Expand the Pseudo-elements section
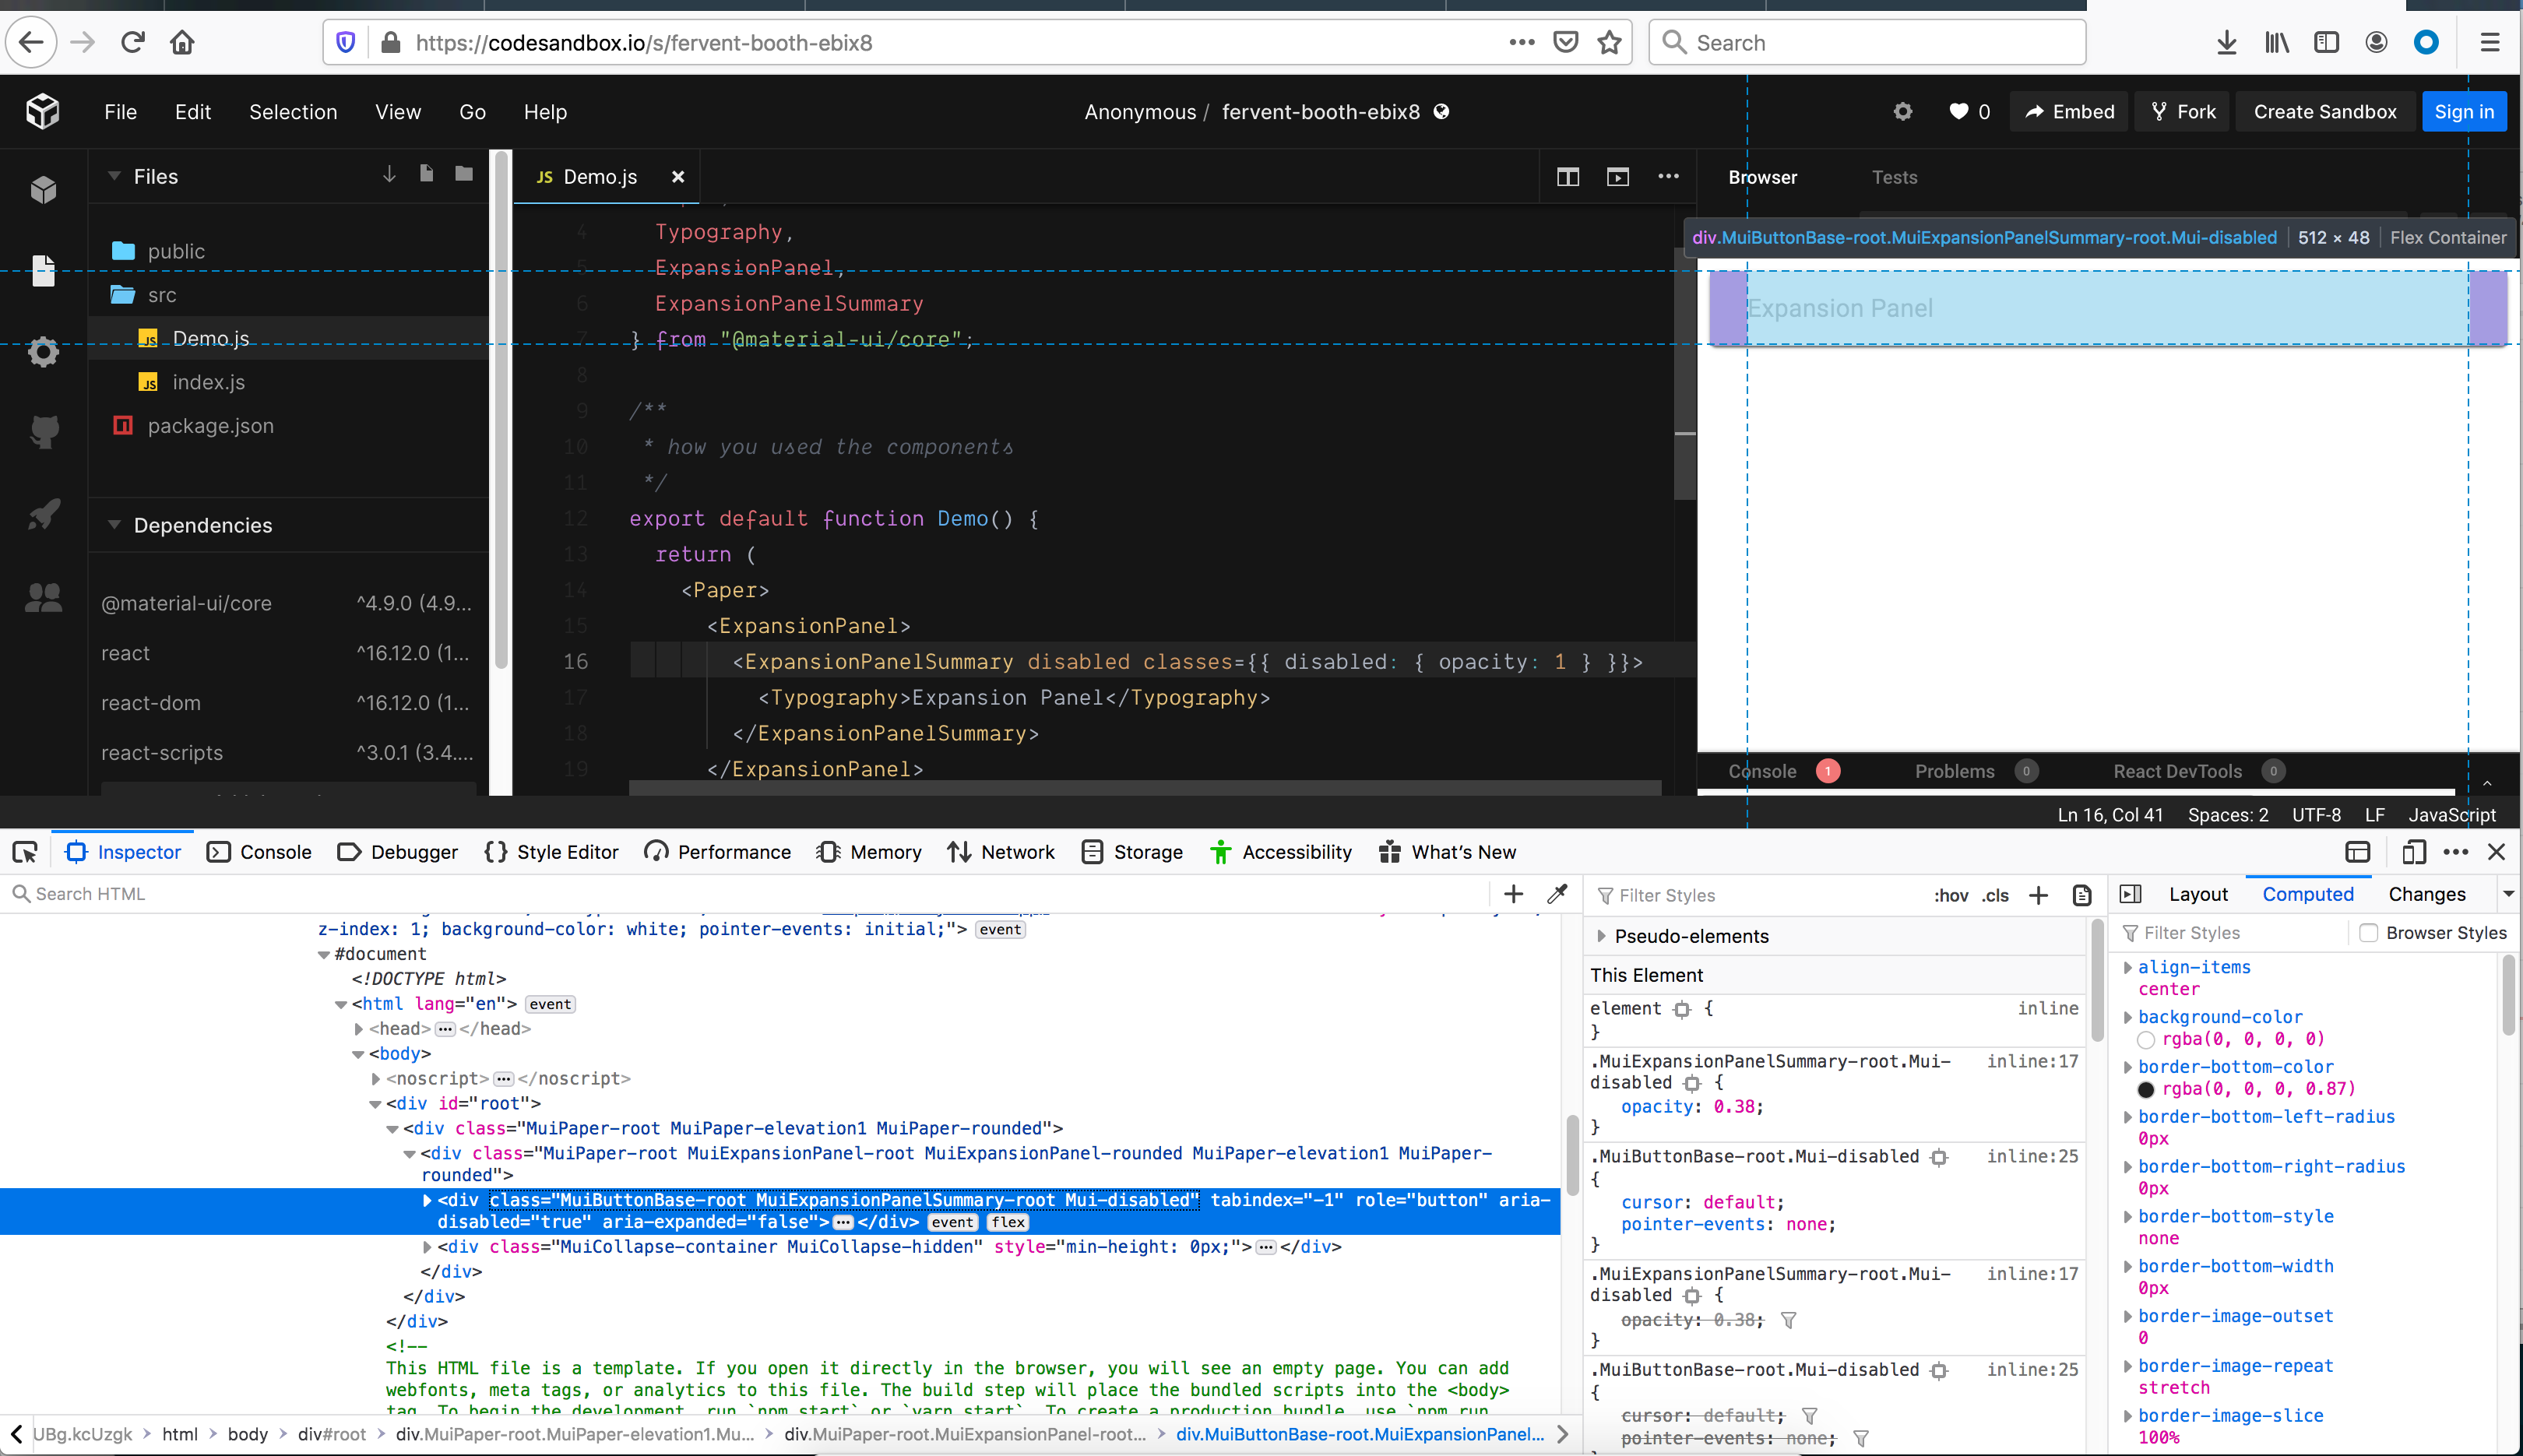The width and height of the screenshot is (2523, 1456). pyautogui.click(x=1601, y=935)
